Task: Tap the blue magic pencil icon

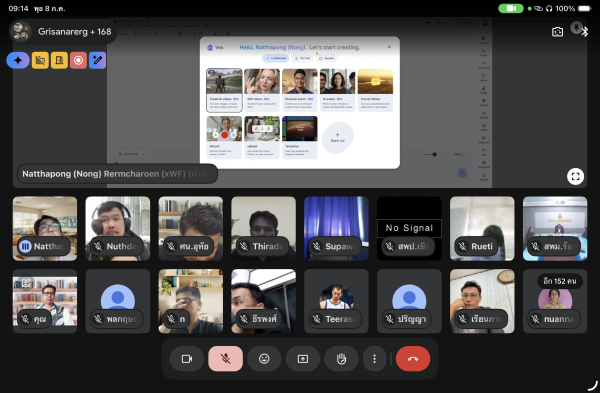Action: point(98,60)
